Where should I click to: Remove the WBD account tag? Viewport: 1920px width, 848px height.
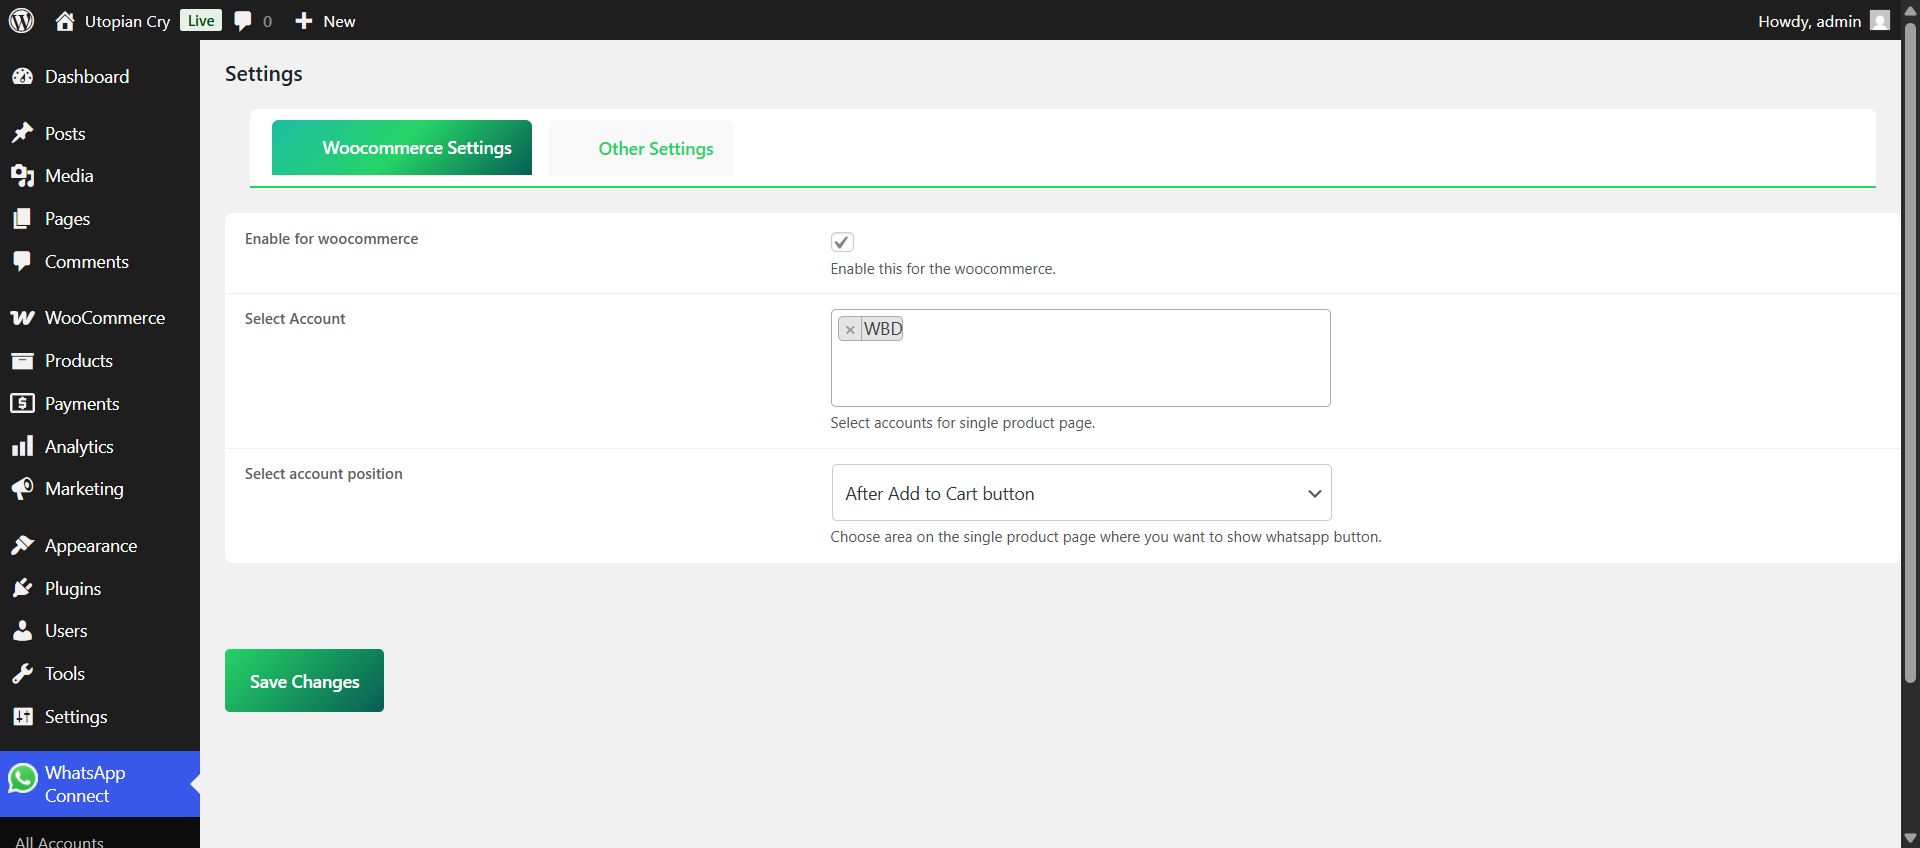pyautogui.click(x=850, y=329)
